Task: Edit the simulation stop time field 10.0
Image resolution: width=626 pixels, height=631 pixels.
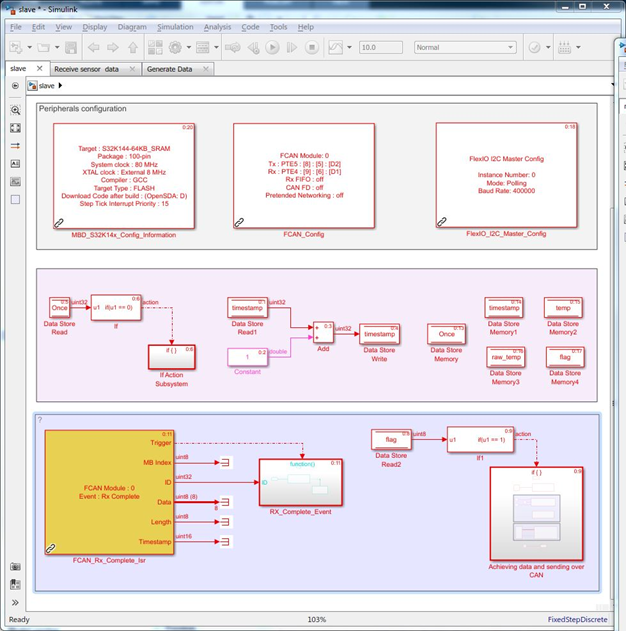Action: 380,47
